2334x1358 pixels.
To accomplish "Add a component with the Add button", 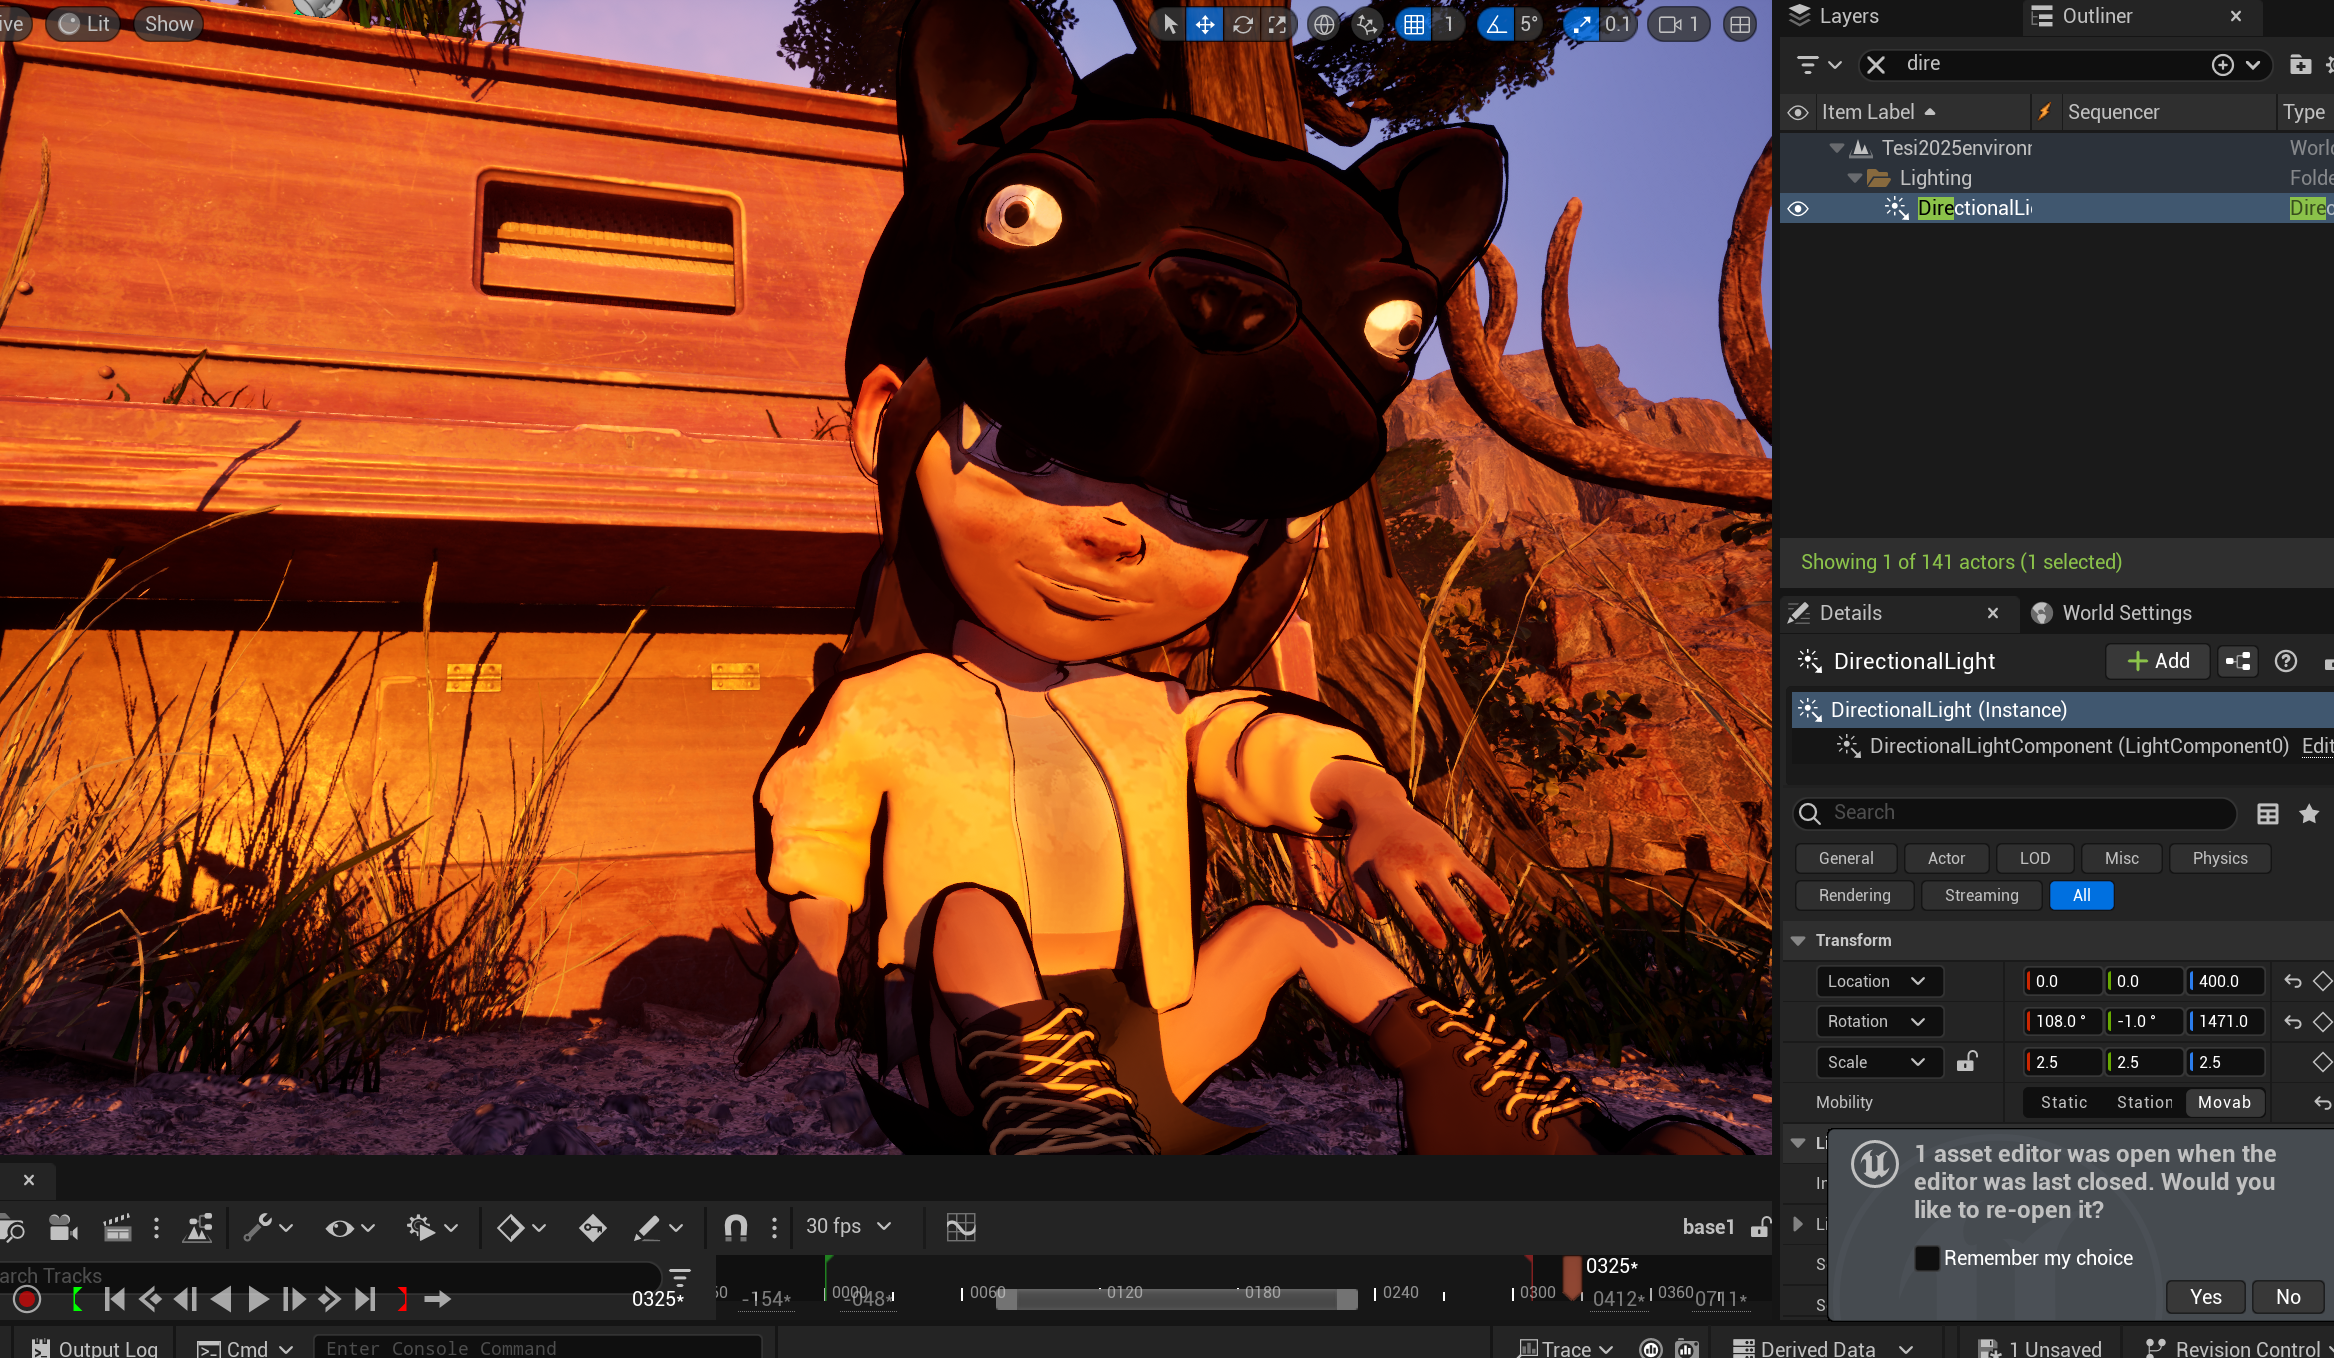I will tap(2157, 661).
